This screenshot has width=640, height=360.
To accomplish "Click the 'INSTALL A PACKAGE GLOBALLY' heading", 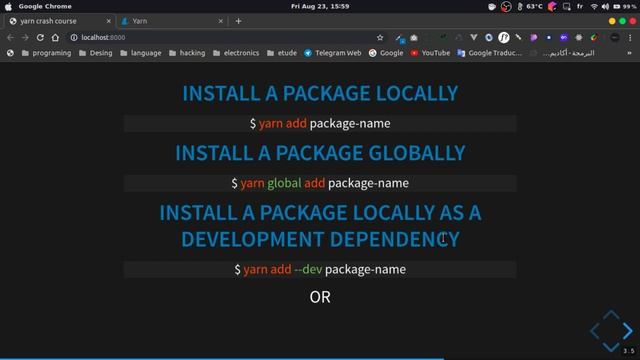I will point(320,153).
